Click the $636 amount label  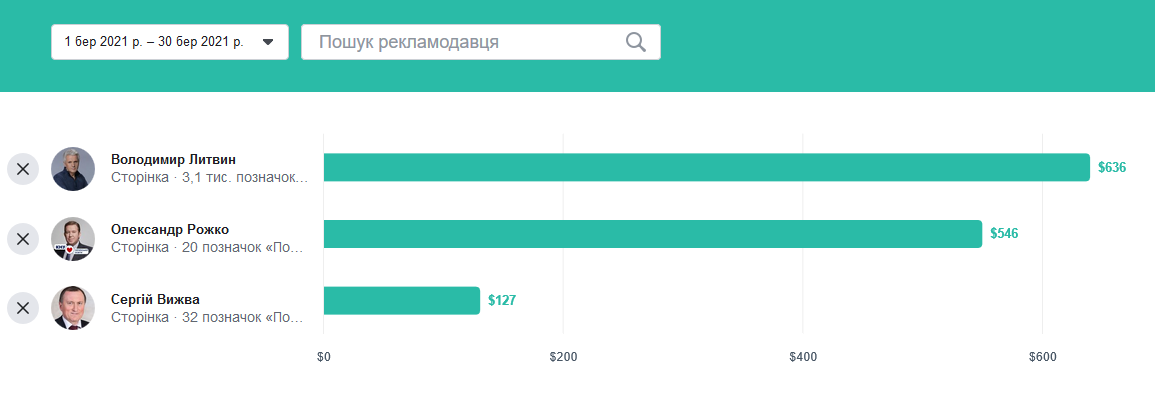tap(1112, 167)
